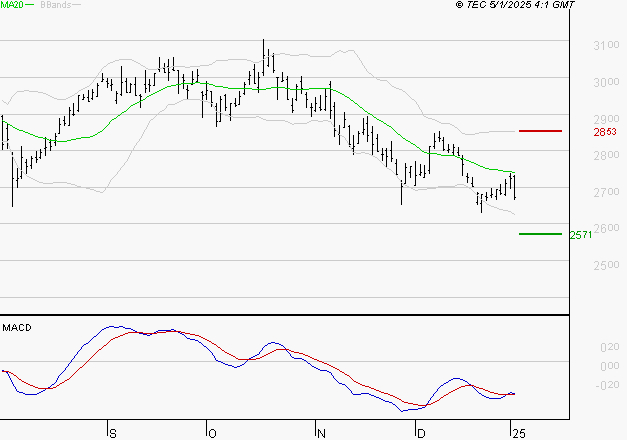The height and width of the screenshot is (440, 627).
Task: Click the 25 year marker on time axis
Action: click(519, 434)
